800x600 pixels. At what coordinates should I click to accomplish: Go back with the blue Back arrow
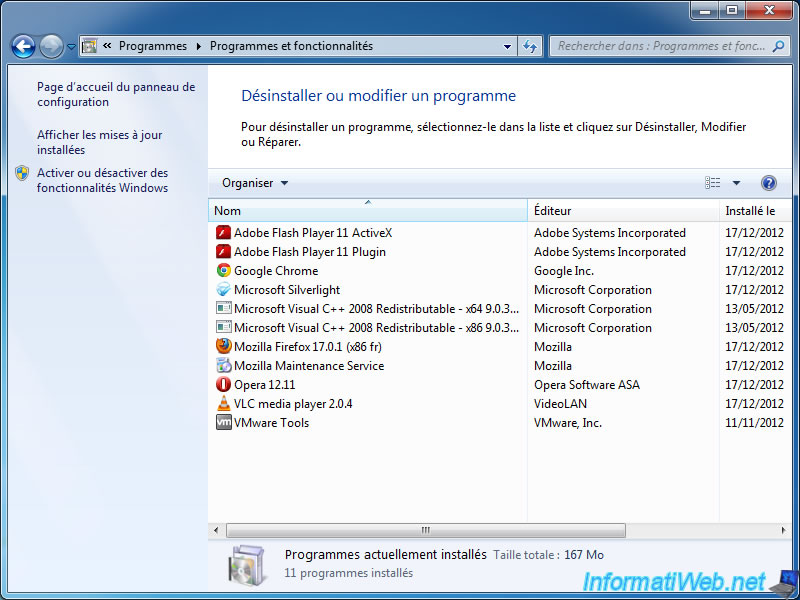[23, 46]
